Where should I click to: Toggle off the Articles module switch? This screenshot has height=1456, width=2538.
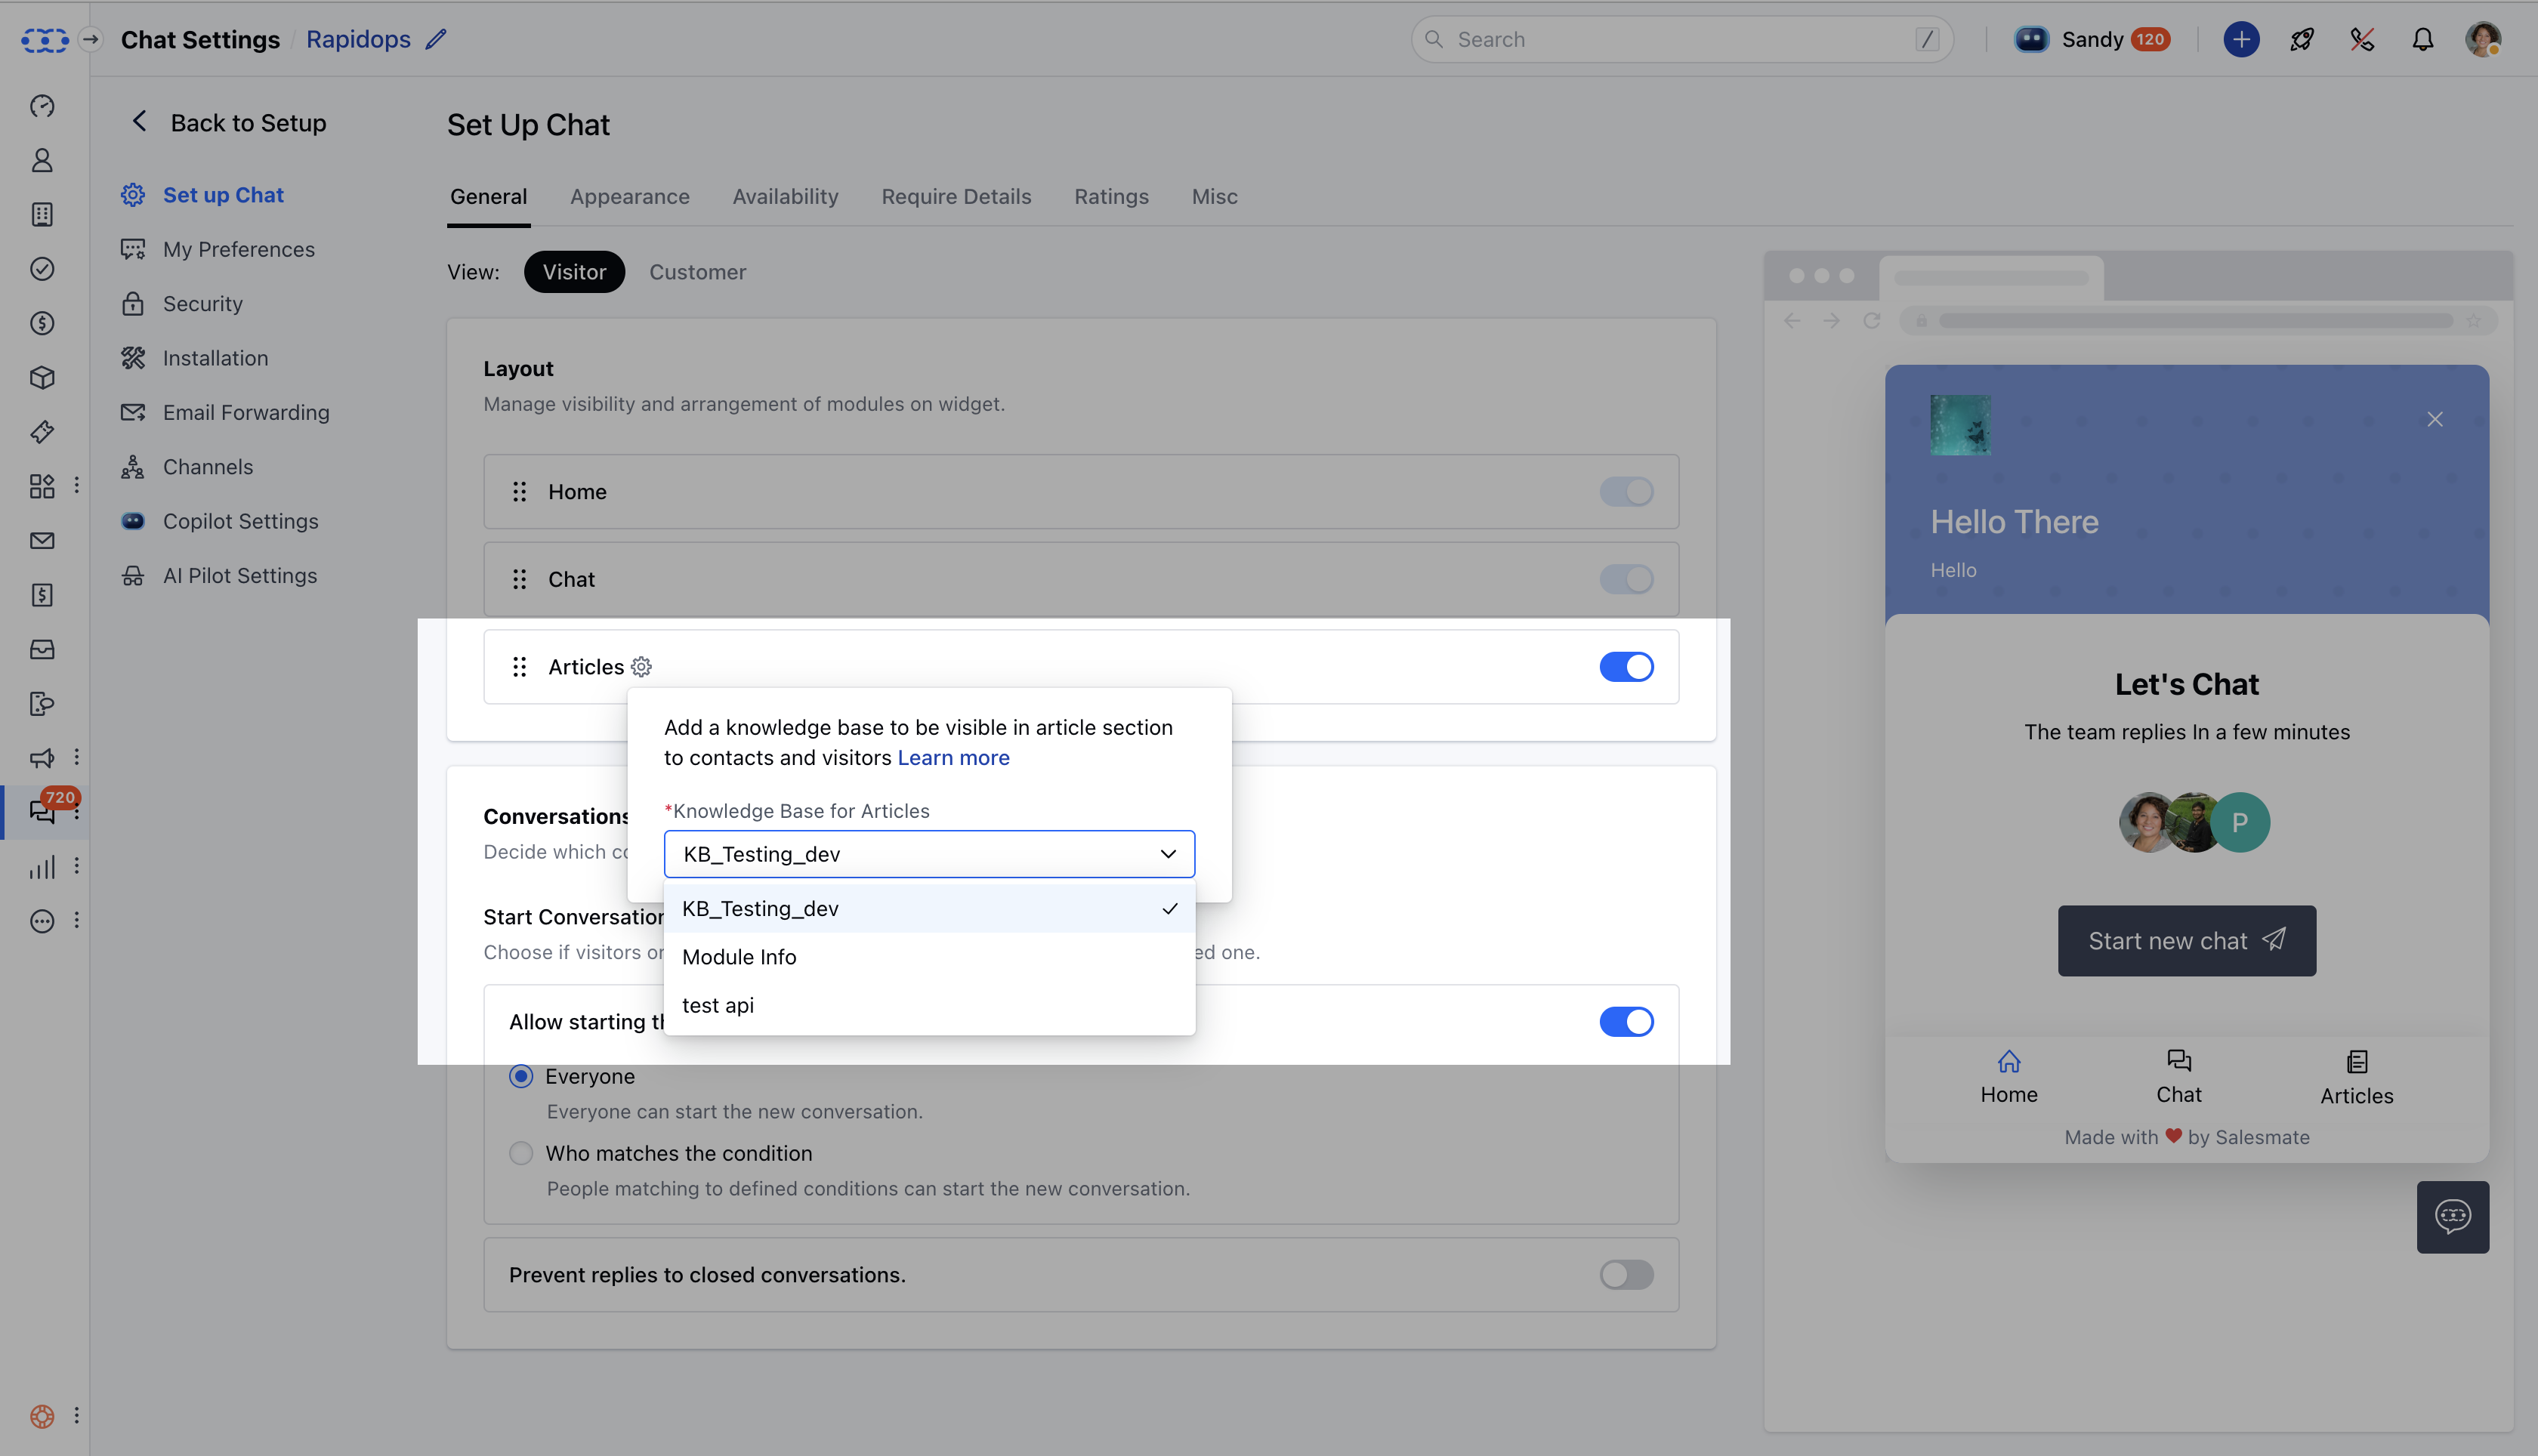1626,667
